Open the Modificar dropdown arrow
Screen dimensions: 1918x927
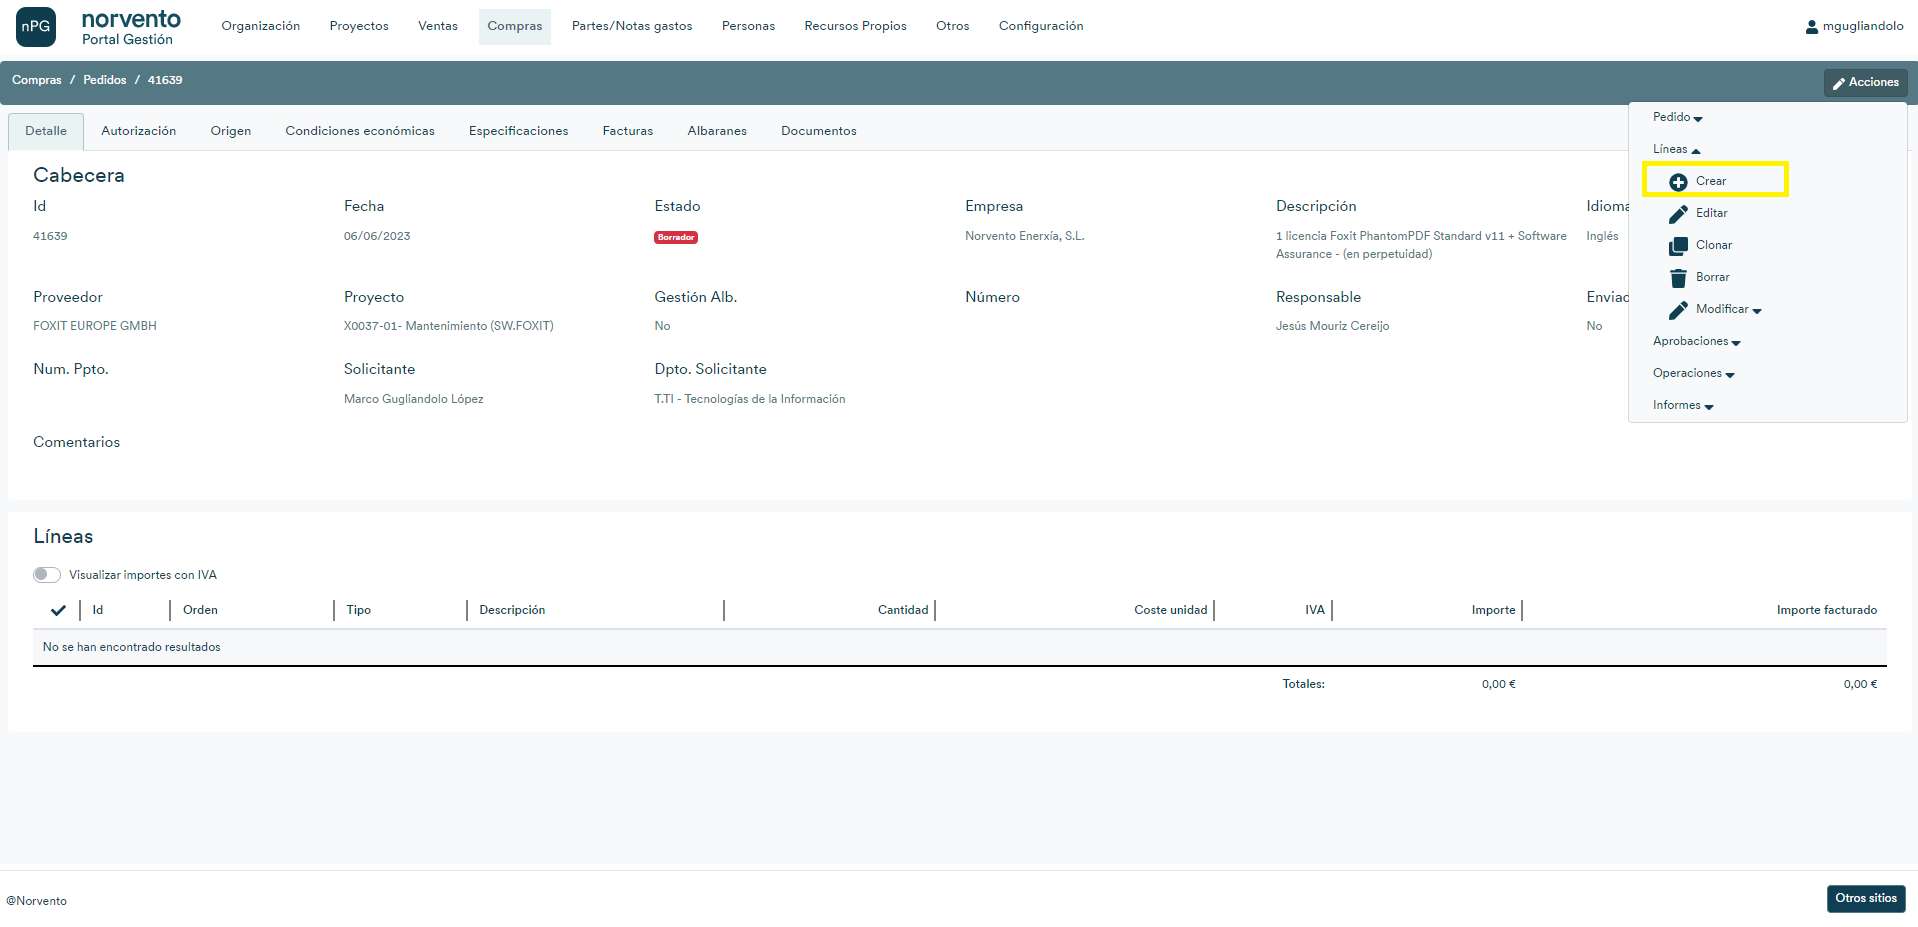pos(1757,311)
